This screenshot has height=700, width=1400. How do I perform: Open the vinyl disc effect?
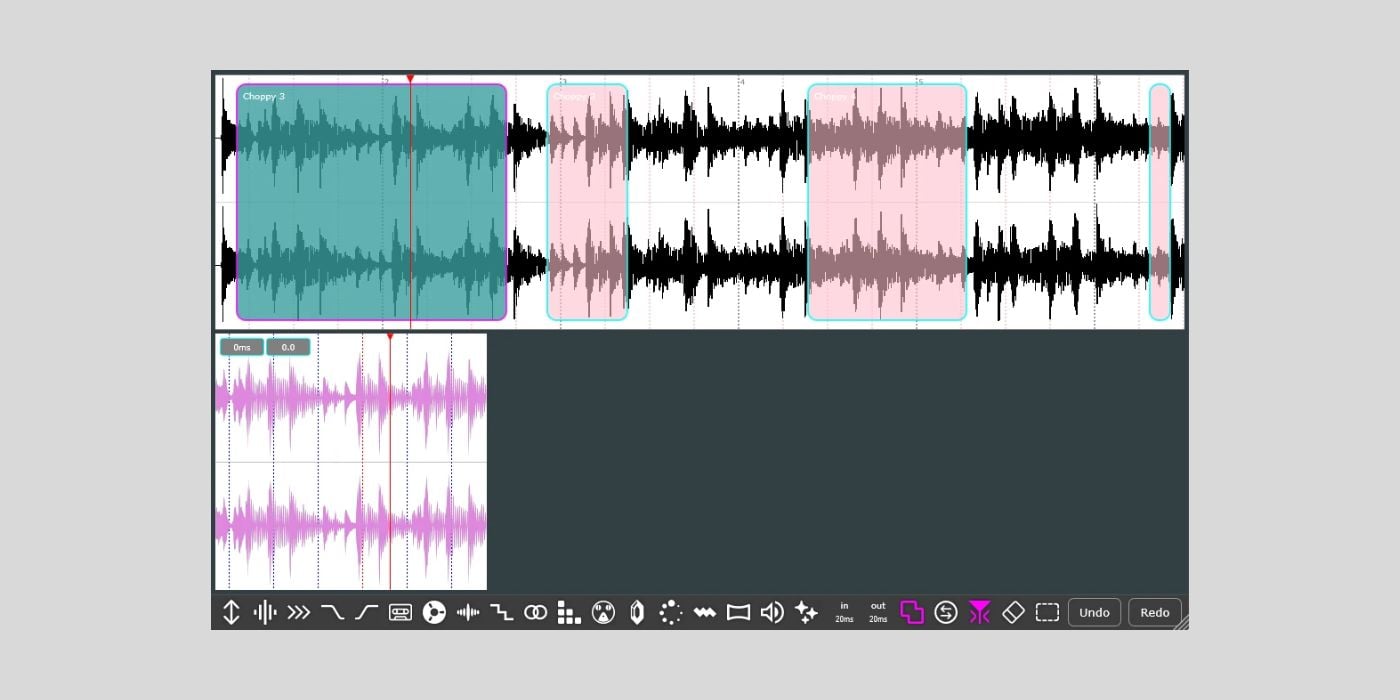[x=434, y=612]
